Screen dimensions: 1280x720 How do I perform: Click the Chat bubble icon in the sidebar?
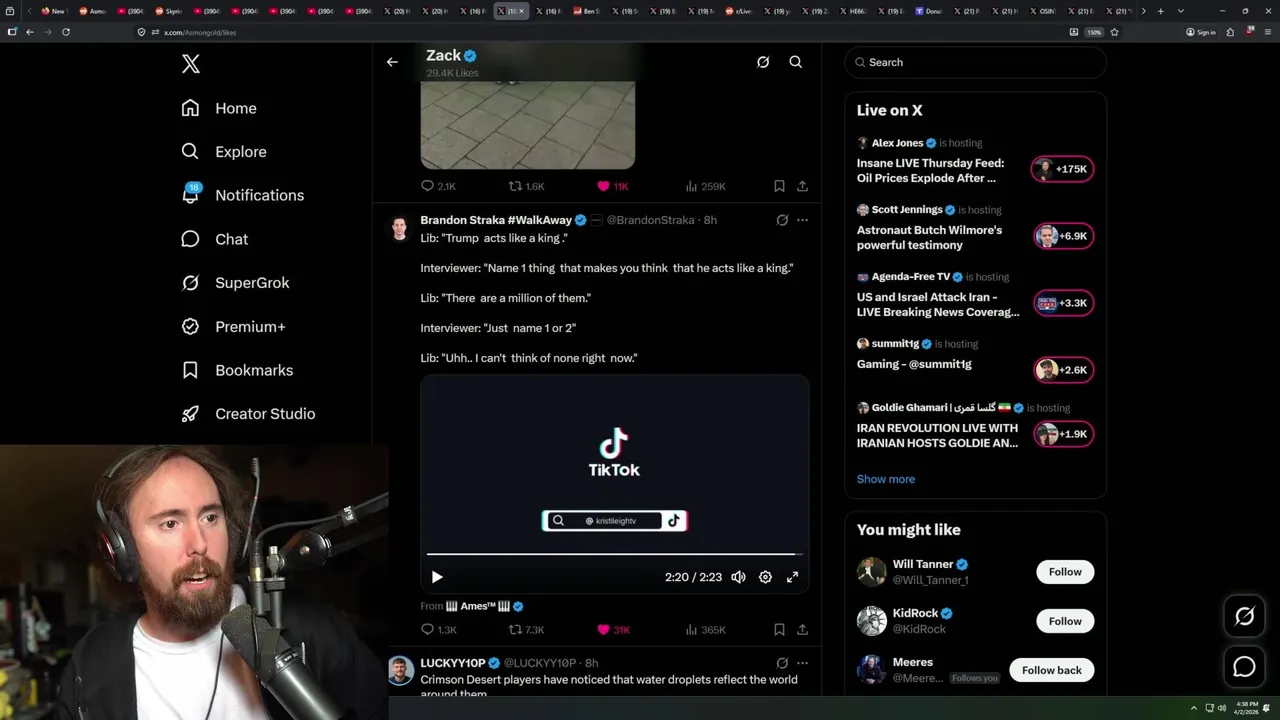[x=190, y=239]
